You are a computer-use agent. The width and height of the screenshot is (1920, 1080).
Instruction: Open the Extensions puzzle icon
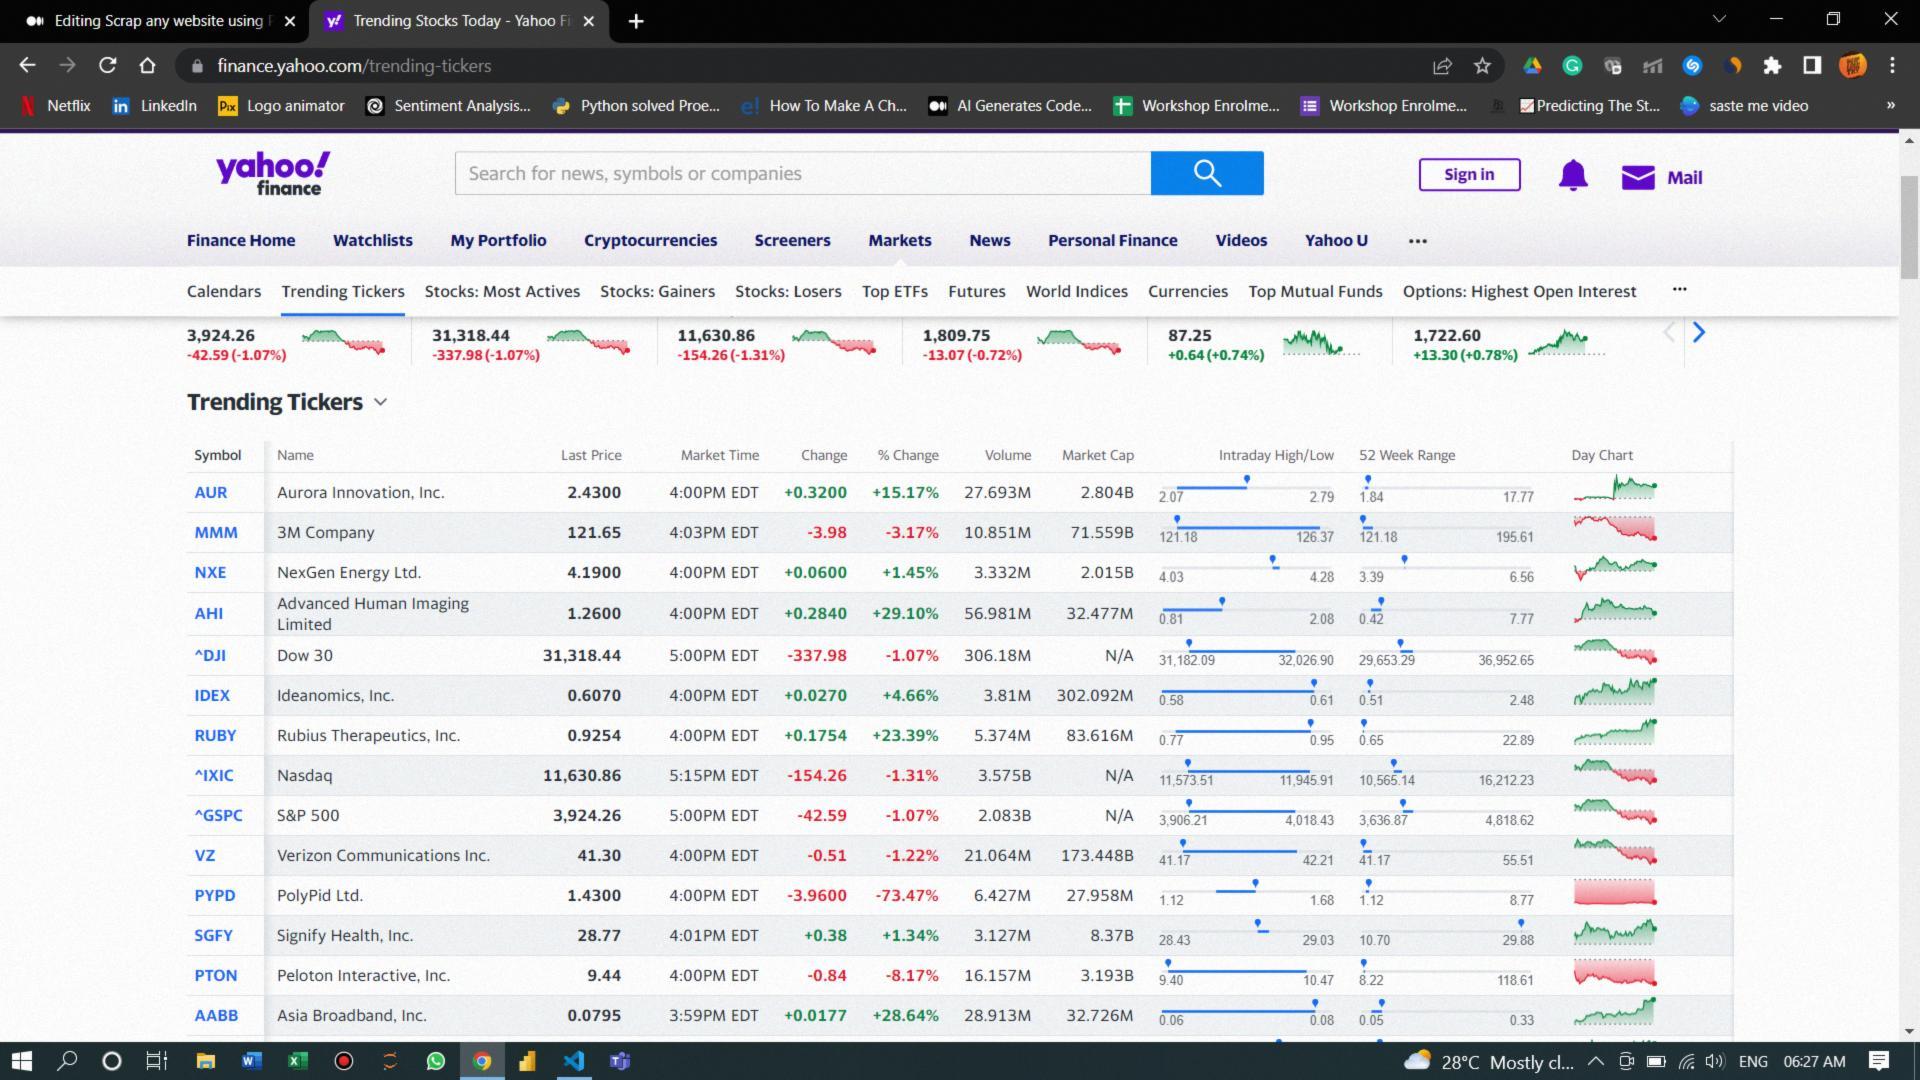point(1772,65)
